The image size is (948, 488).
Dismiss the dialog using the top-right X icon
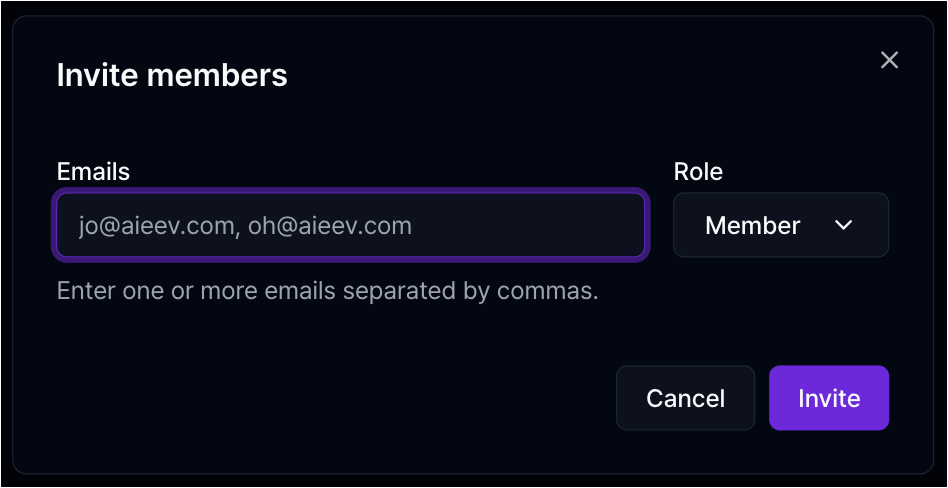(889, 60)
